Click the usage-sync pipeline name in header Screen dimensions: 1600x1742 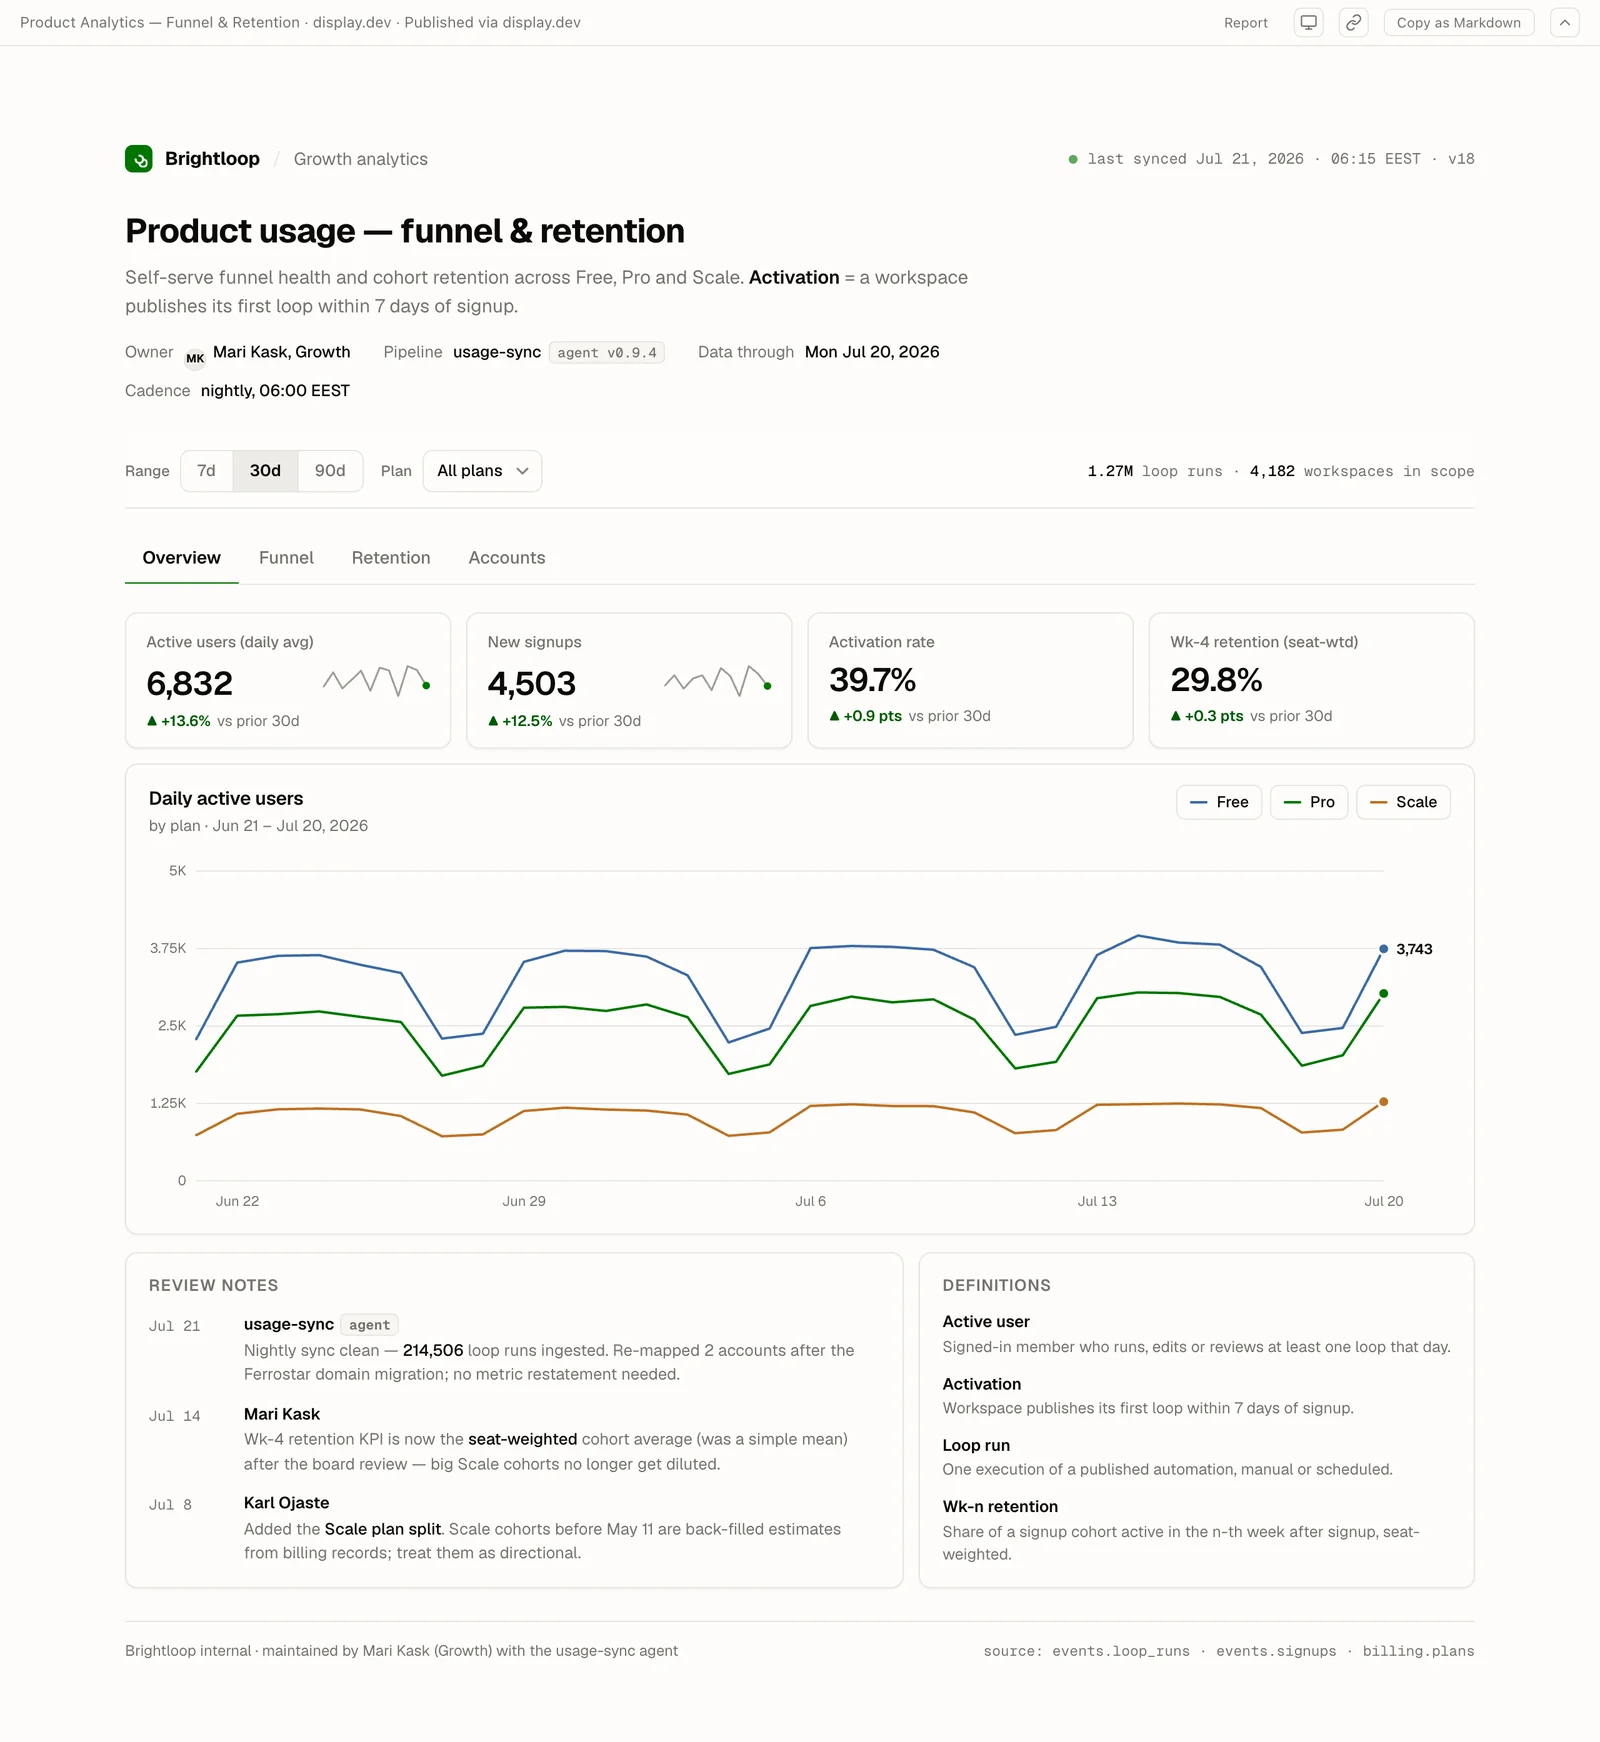coord(497,352)
